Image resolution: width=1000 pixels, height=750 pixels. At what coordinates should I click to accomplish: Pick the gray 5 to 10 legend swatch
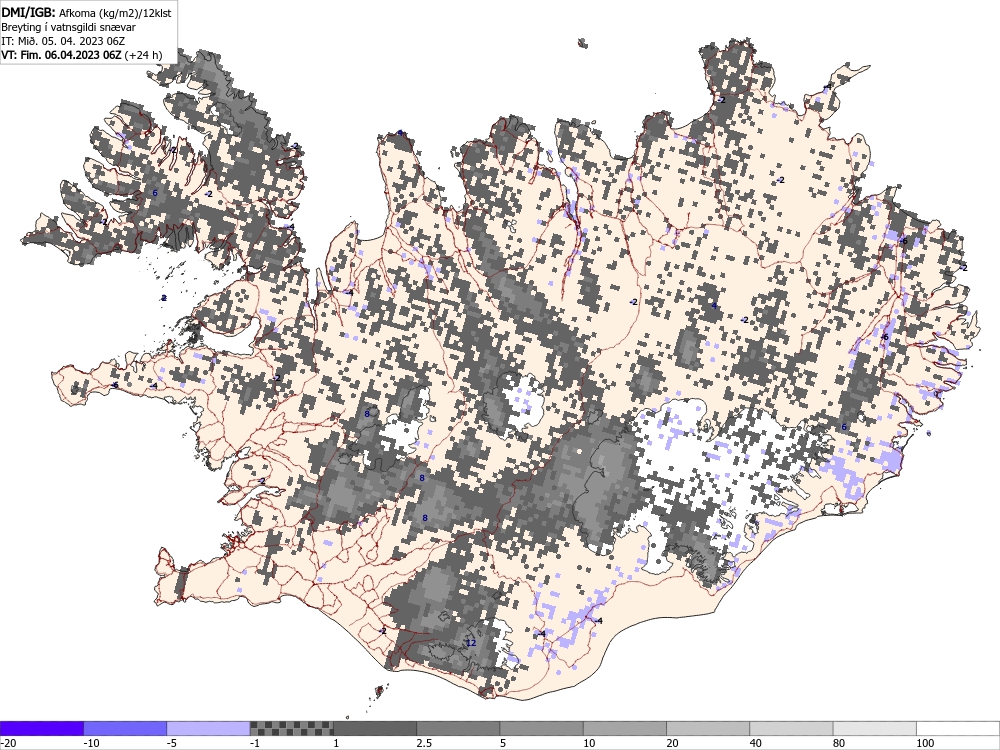pos(541,728)
